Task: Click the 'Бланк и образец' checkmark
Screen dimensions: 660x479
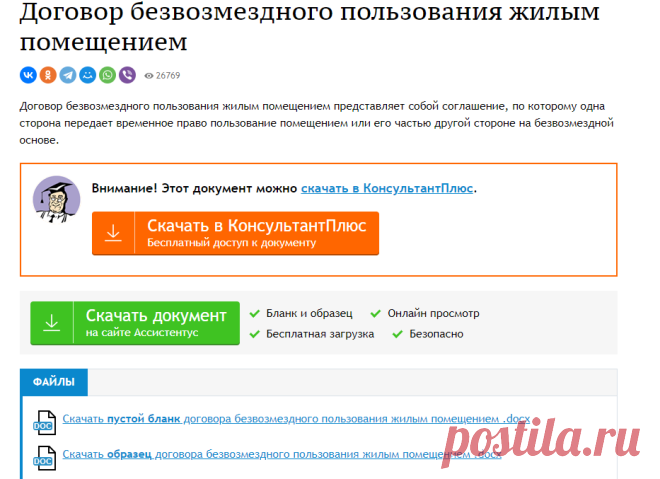Action: [x=255, y=314]
